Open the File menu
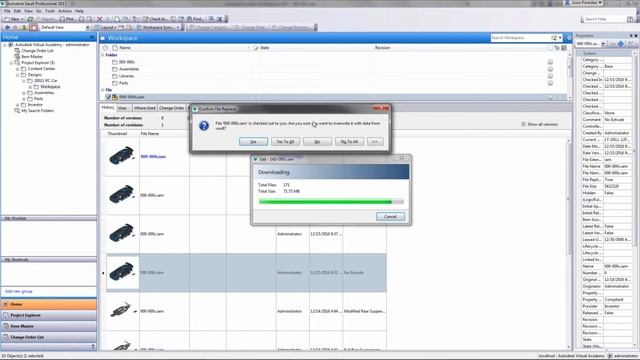Image resolution: width=640 pixels, height=360 pixels. click(7, 11)
